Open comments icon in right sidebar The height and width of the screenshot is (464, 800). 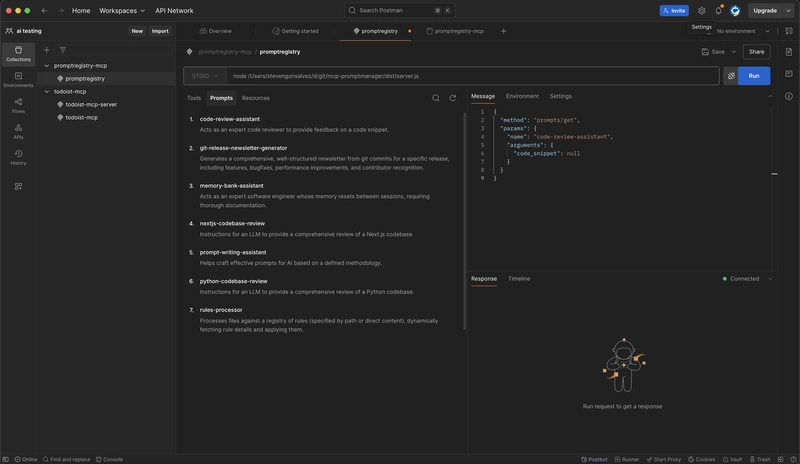coord(789,74)
